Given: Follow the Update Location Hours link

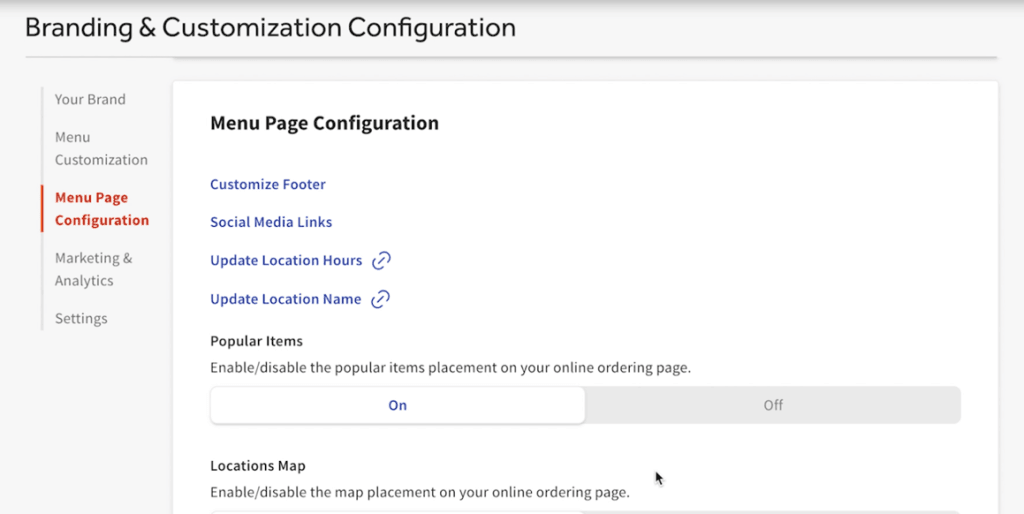Looking at the screenshot, I should (x=286, y=260).
